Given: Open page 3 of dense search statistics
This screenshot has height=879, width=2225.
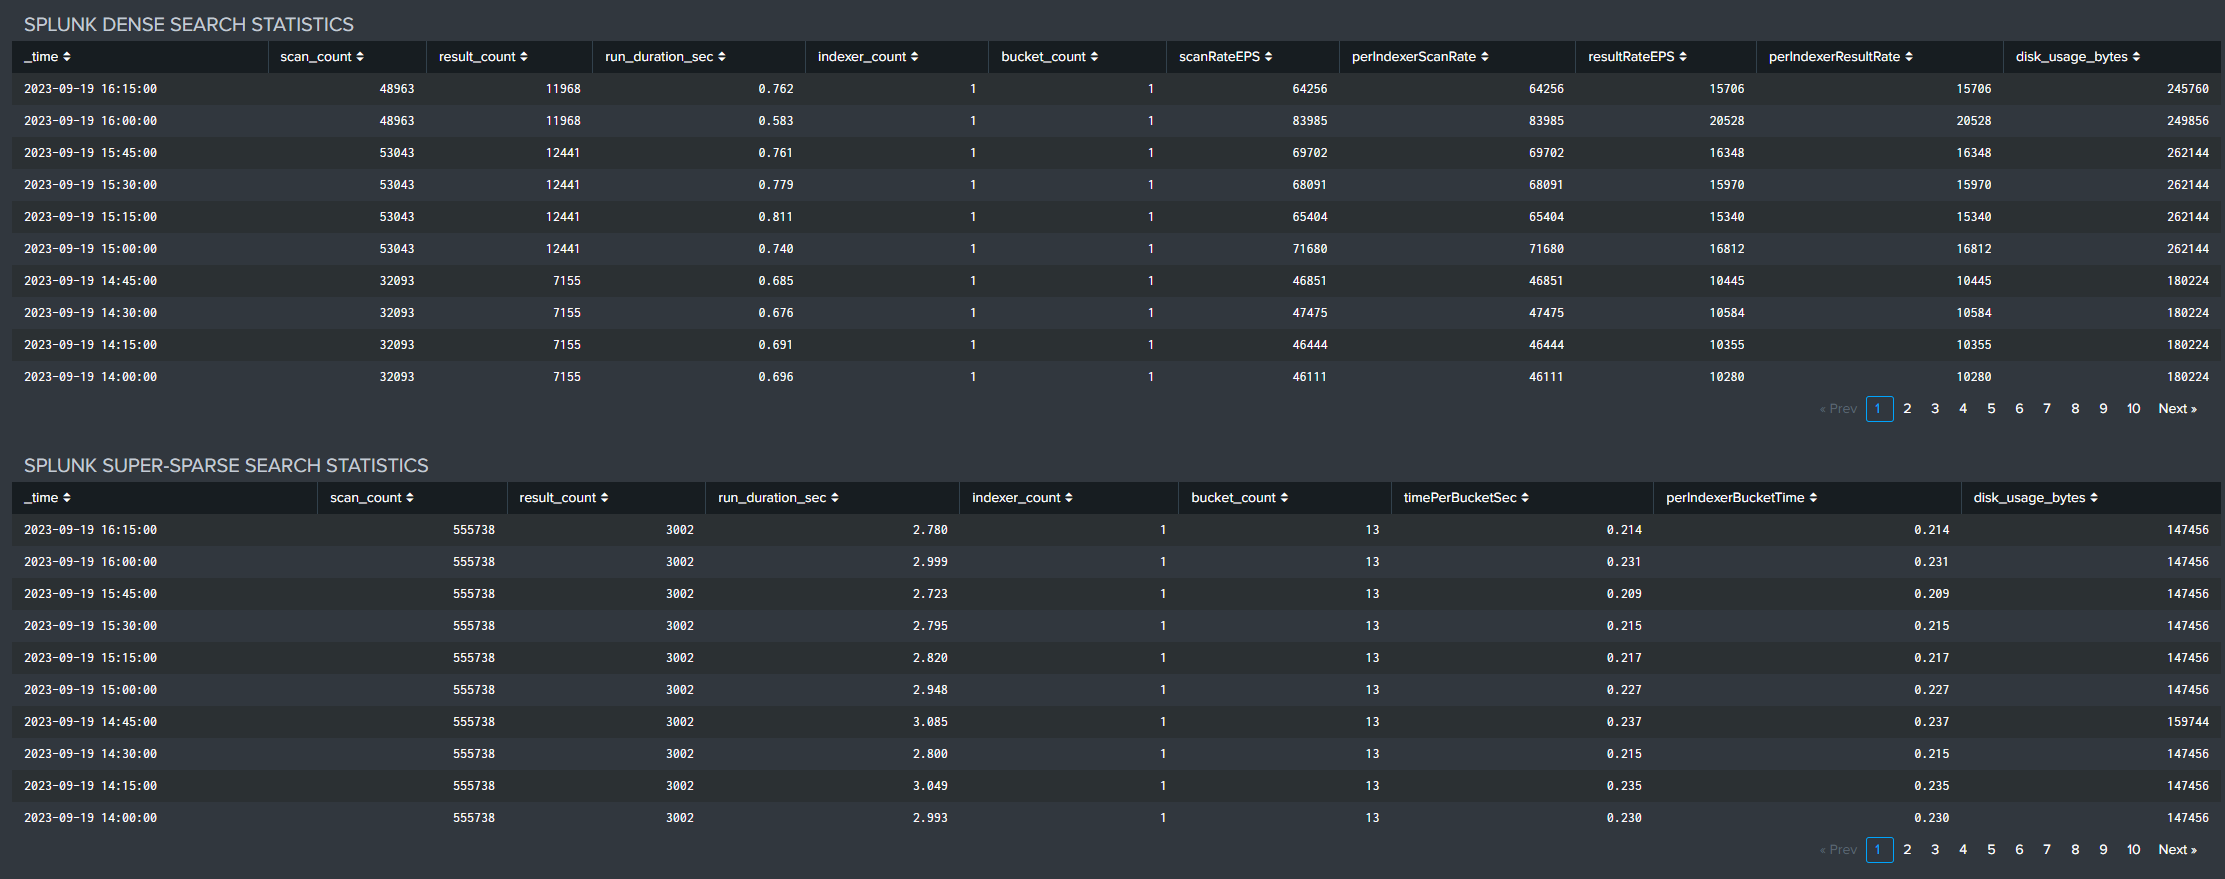Looking at the screenshot, I should (1935, 409).
